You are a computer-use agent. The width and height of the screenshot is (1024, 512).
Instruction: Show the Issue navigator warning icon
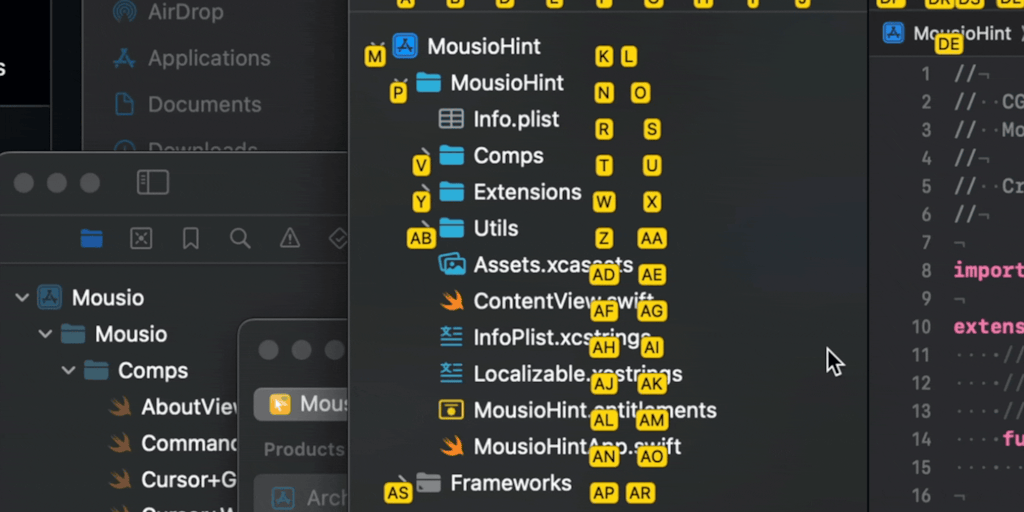290,238
